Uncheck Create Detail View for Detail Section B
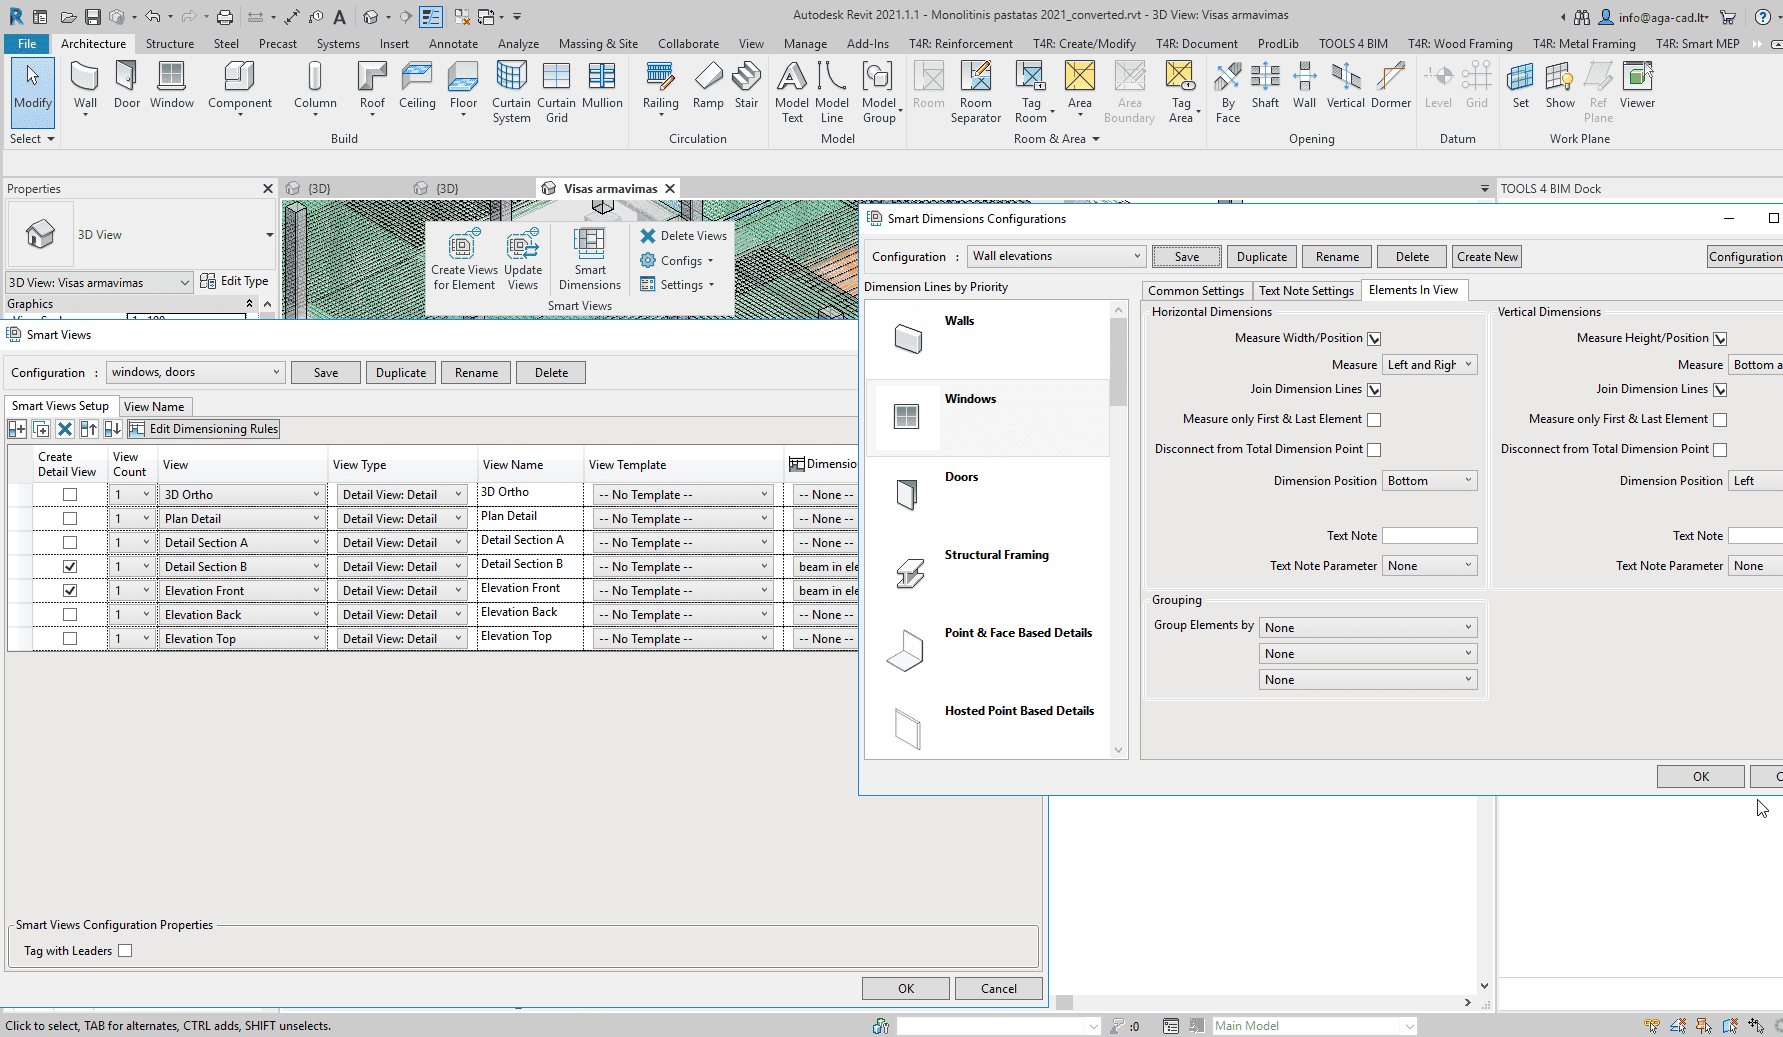 [70, 566]
